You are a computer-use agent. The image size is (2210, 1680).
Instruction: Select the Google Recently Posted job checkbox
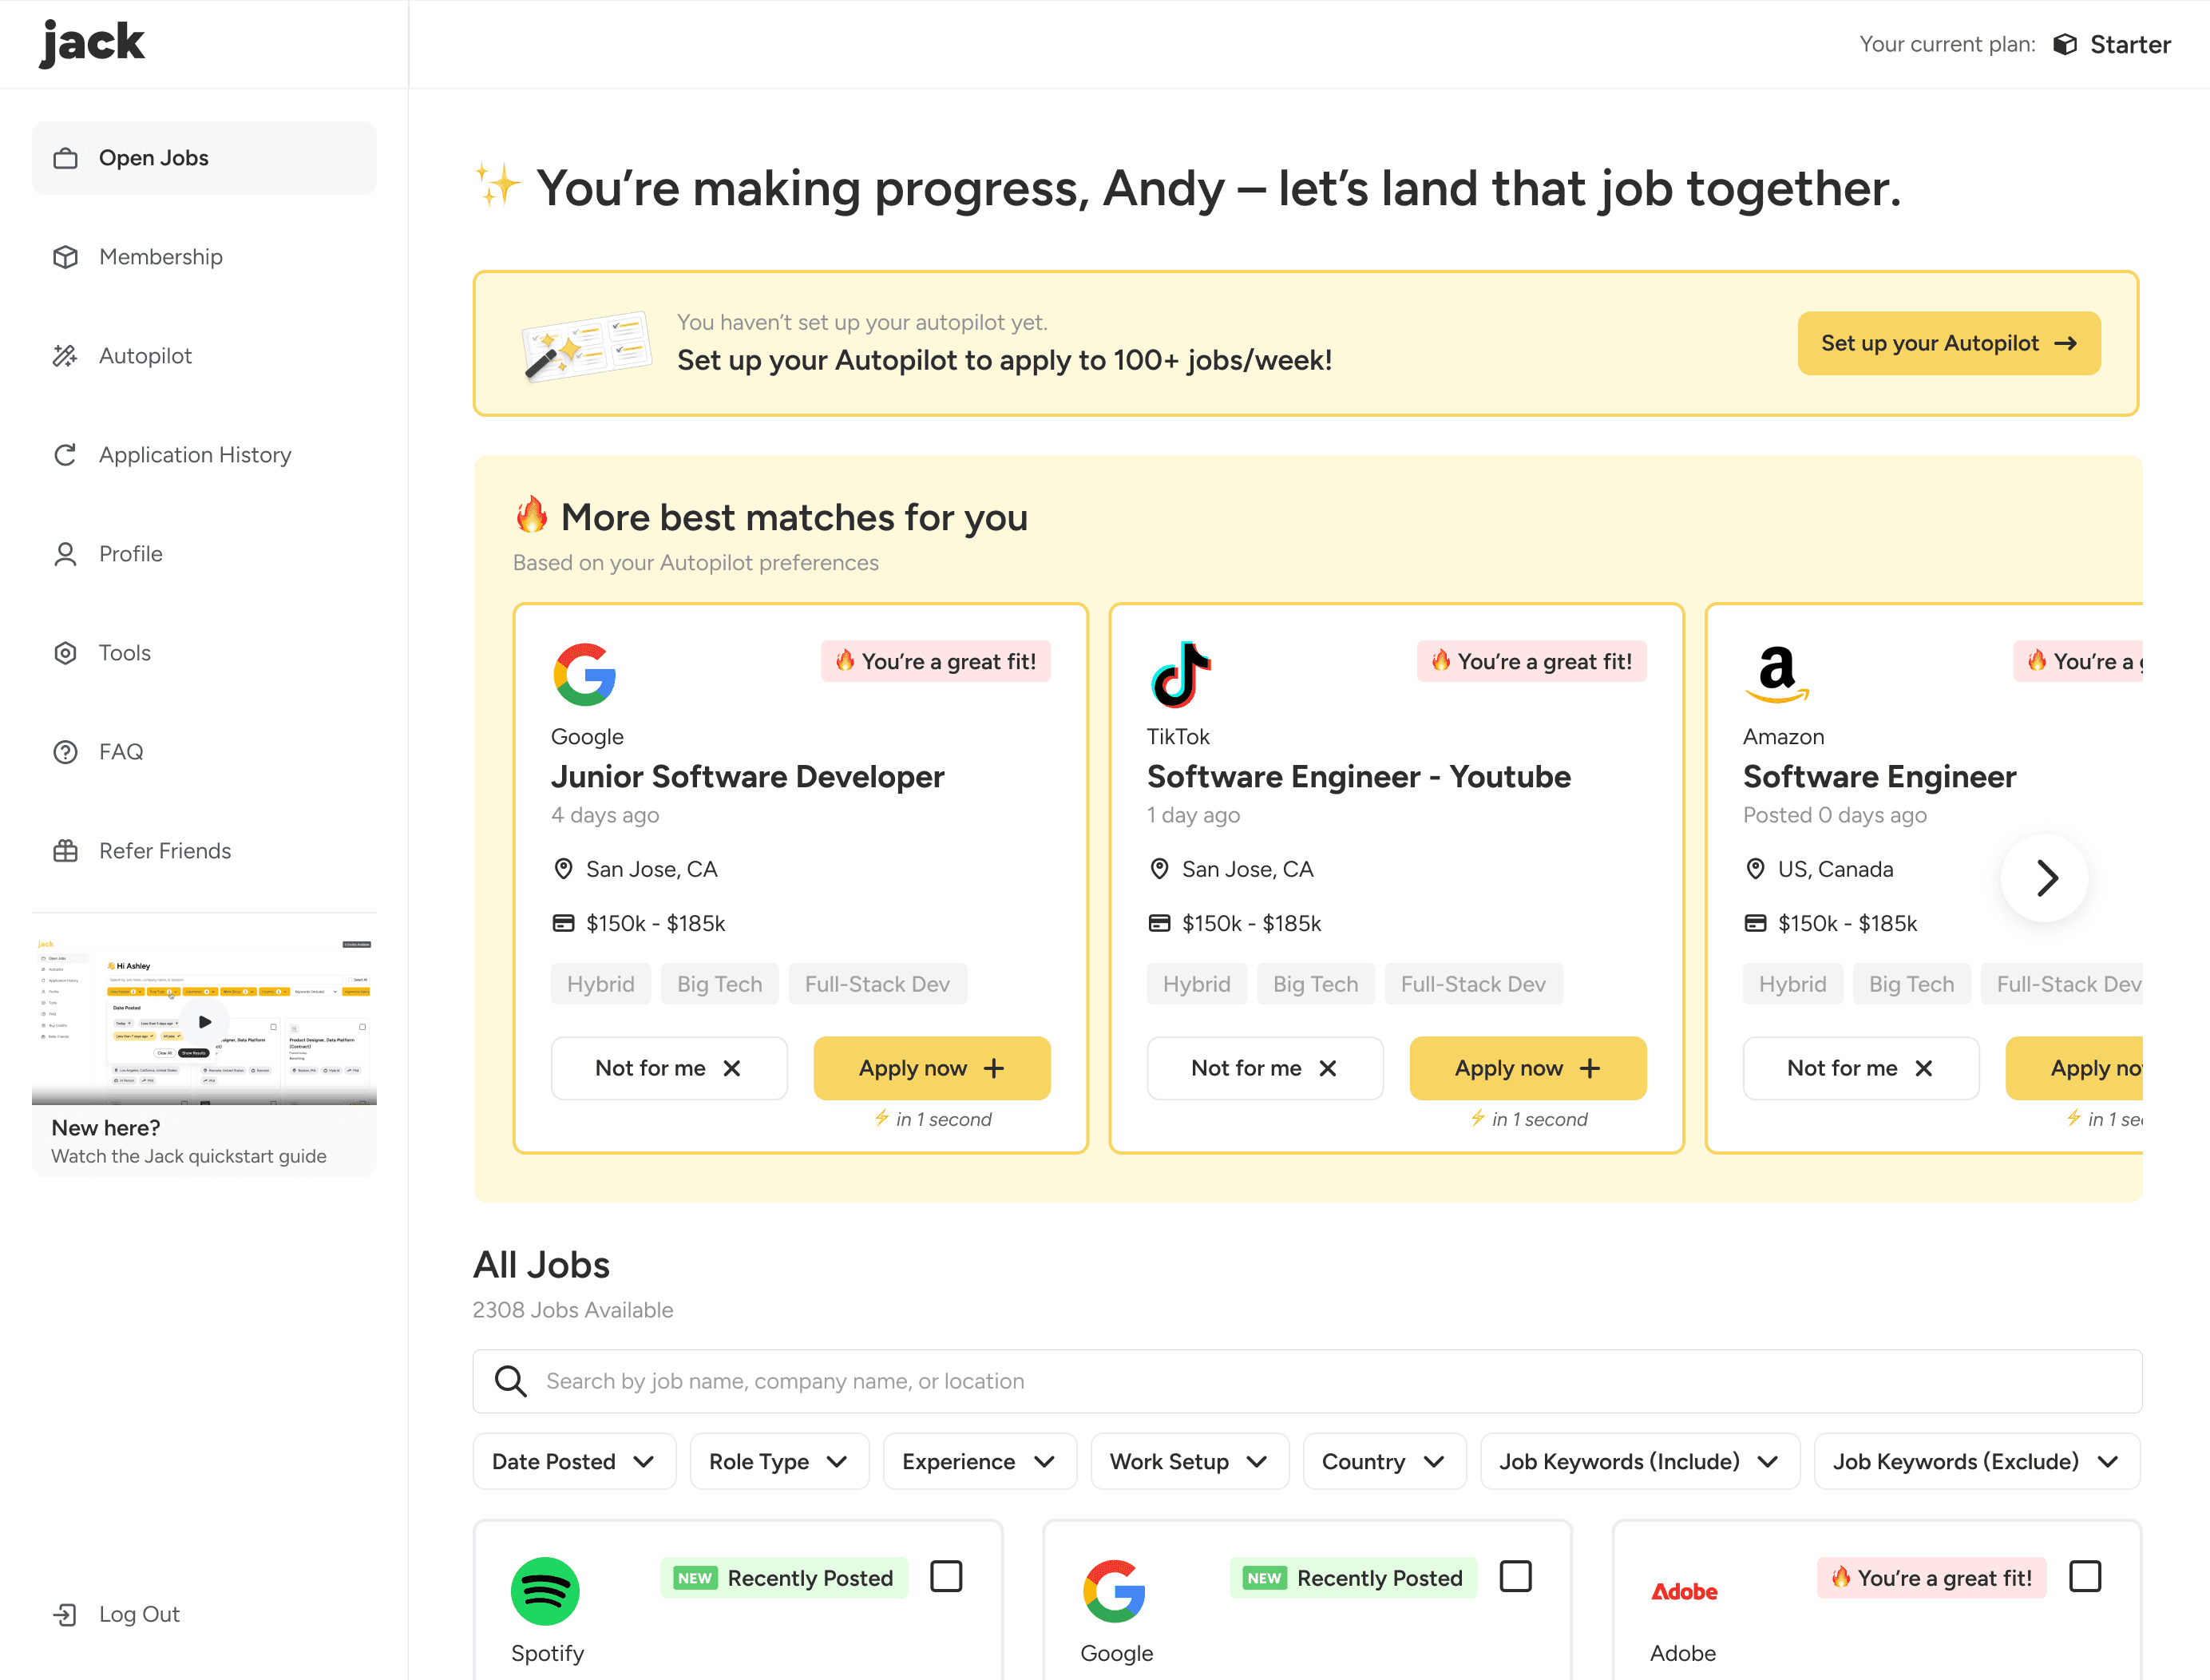point(1515,1576)
